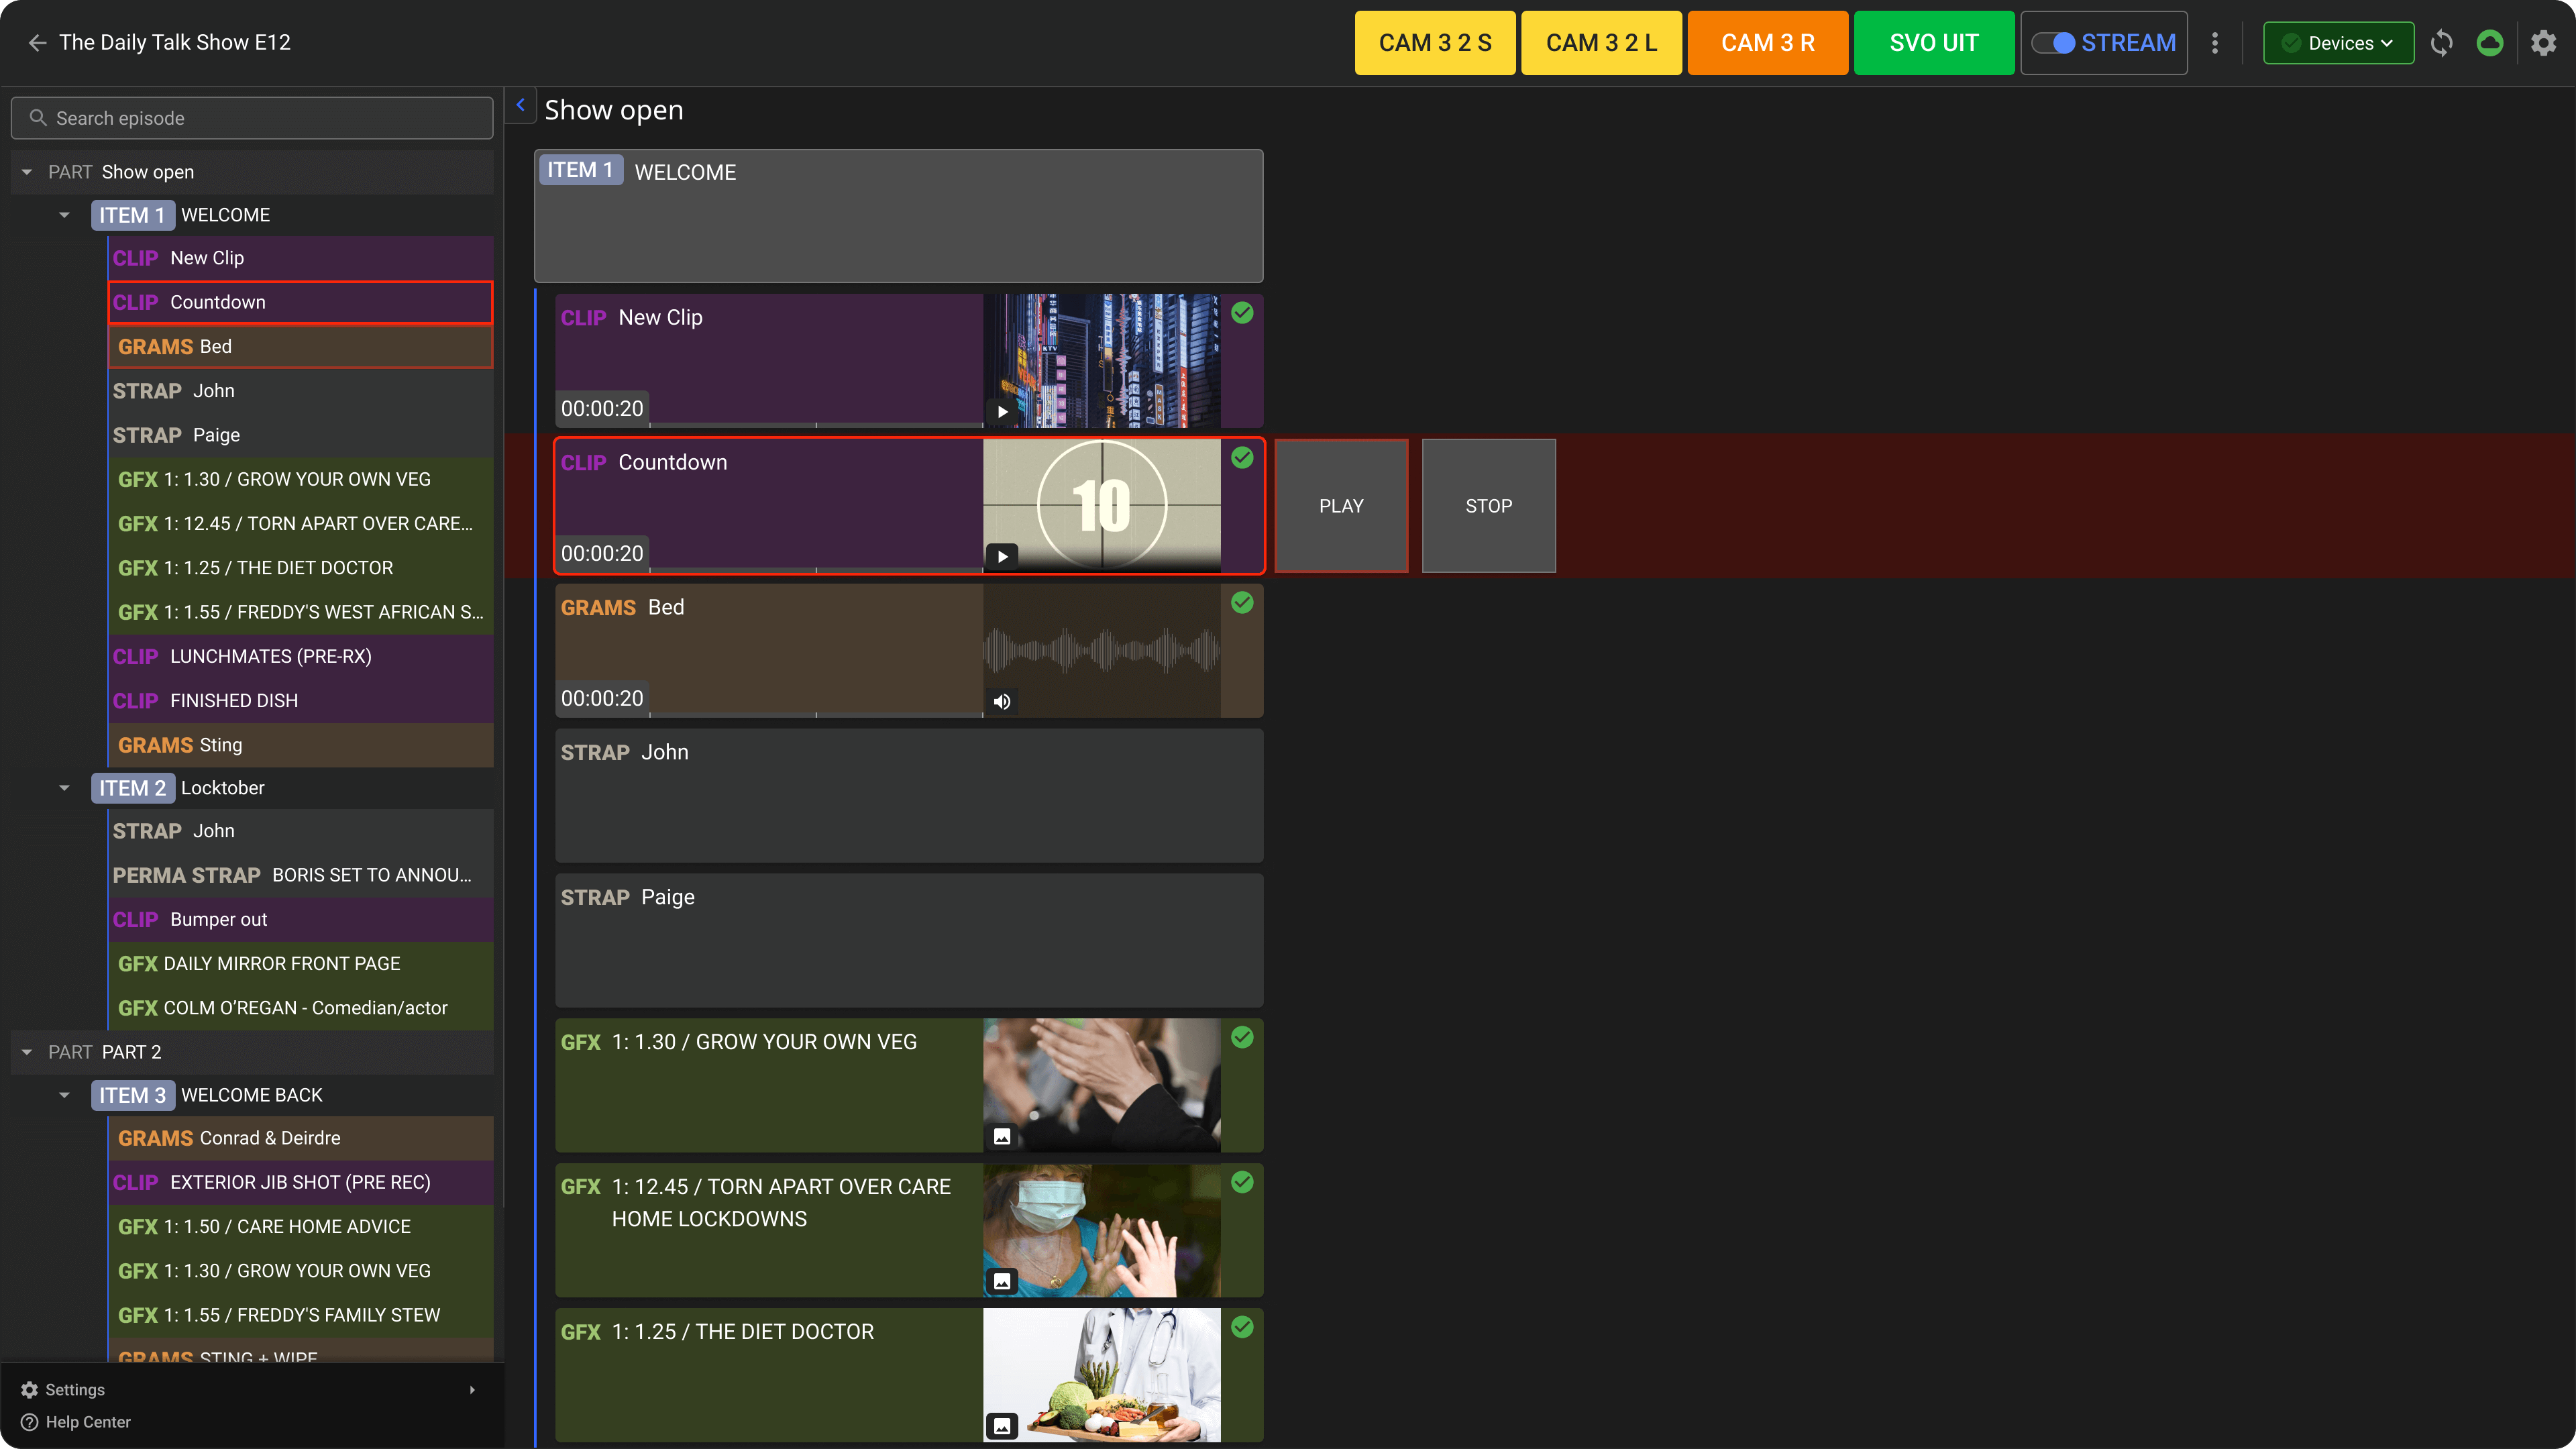Select CLIP EXTERIOR JIB SHOT (PRE REC)
The height and width of the screenshot is (1449, 2576).
pyautogui.click(x=300, y=1182)
